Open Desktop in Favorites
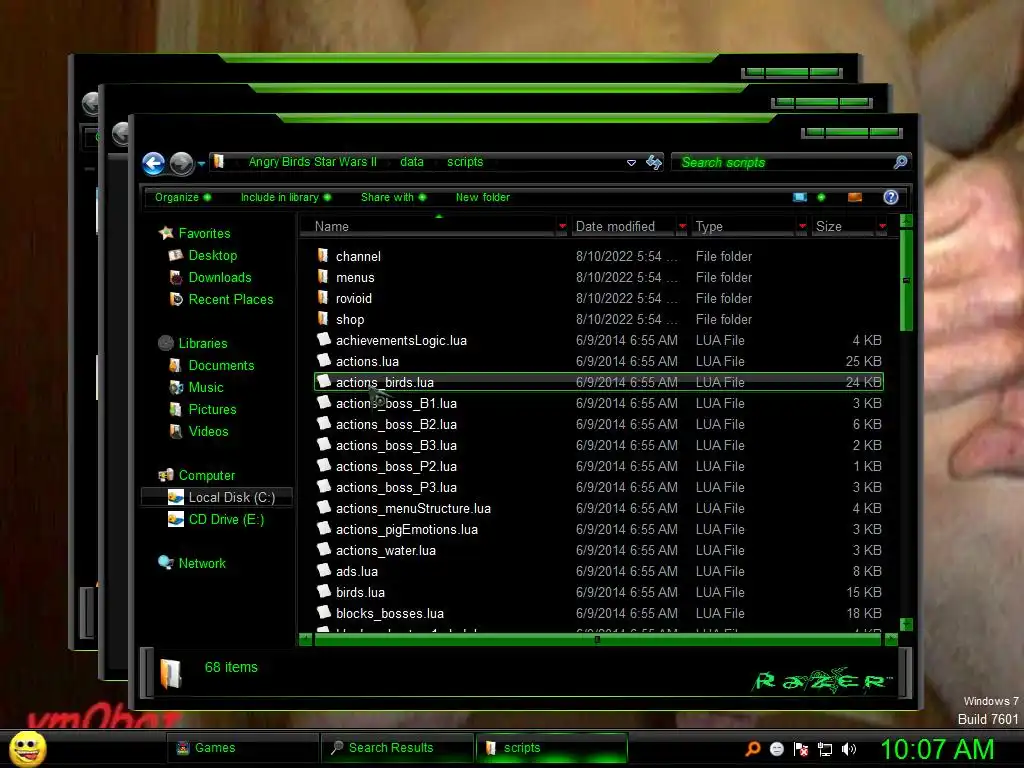 [x=213, y=255]
